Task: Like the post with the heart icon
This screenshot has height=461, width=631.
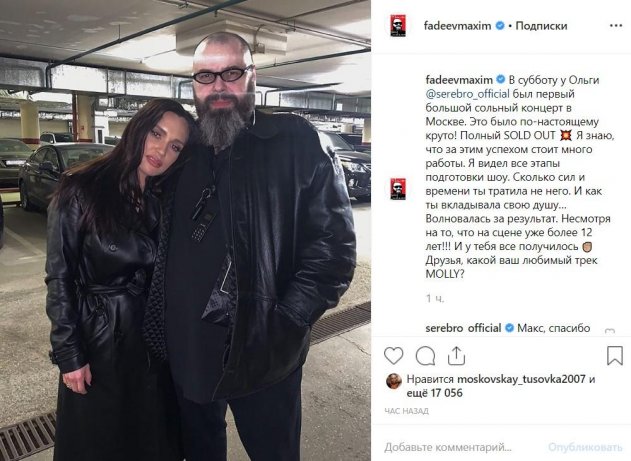Action: point(393,356)
